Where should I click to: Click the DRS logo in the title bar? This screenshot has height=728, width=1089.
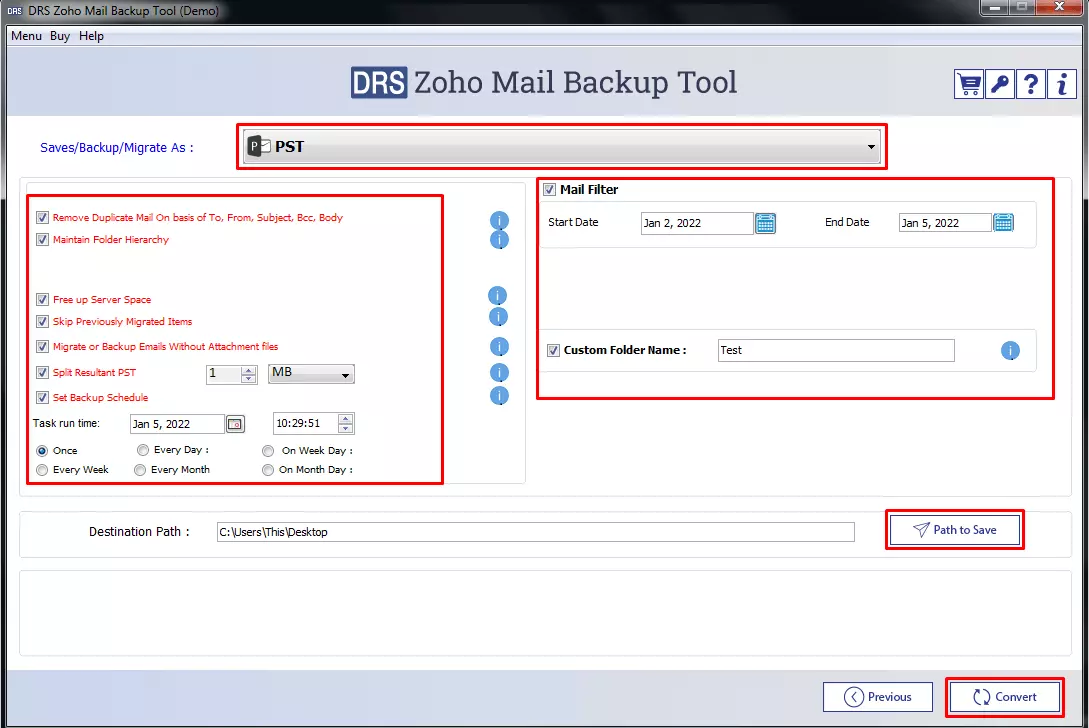pyautogui.click(x=15, y=11)
